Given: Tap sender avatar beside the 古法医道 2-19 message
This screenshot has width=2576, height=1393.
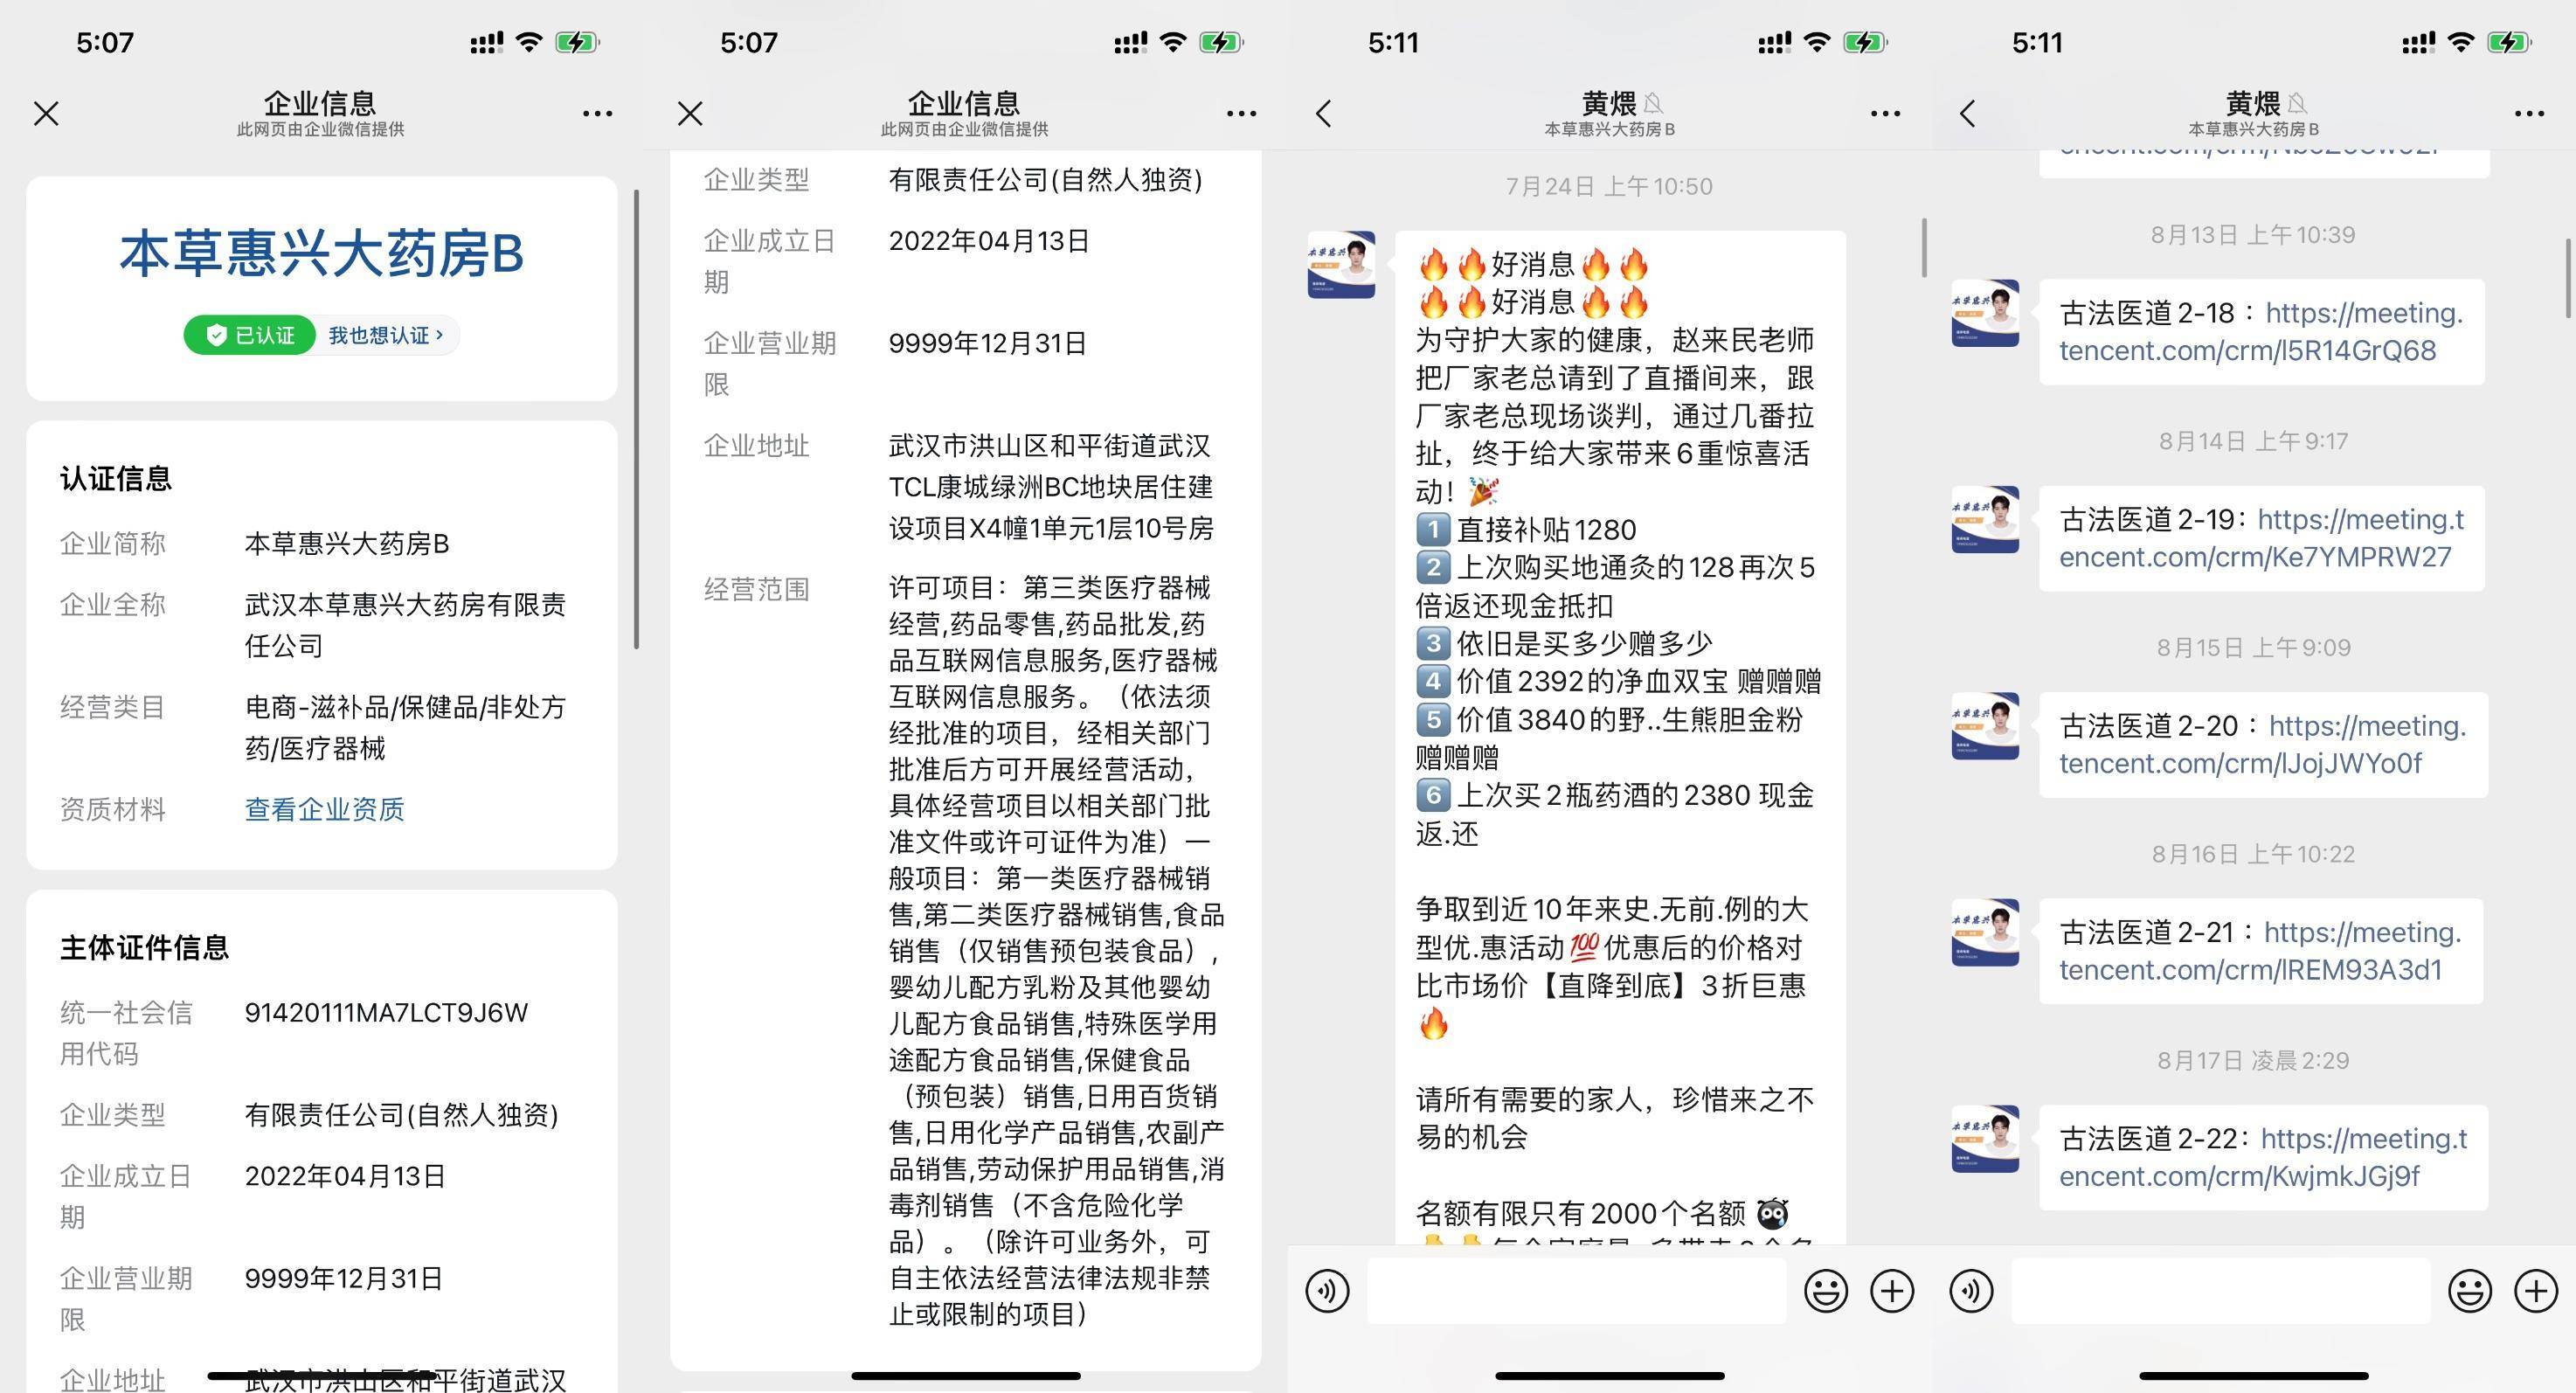Looking at the screenshot, I should click(x=1985, y=520).
